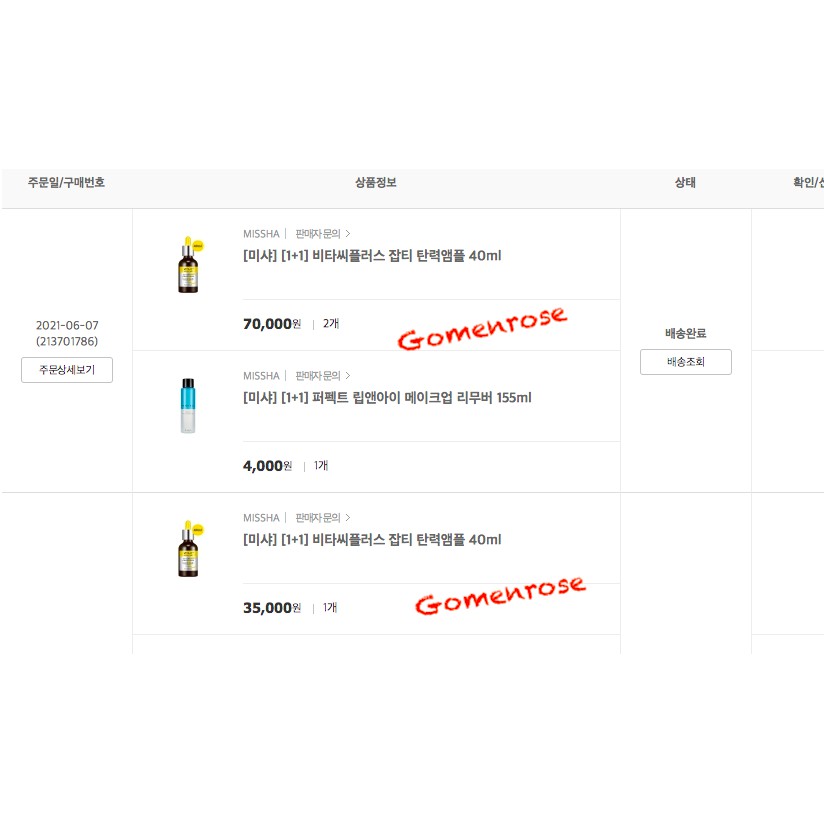Track delivery via 배송조회 button
The image size is (824, 824).
pyautogui.click(x=686, y=362)
